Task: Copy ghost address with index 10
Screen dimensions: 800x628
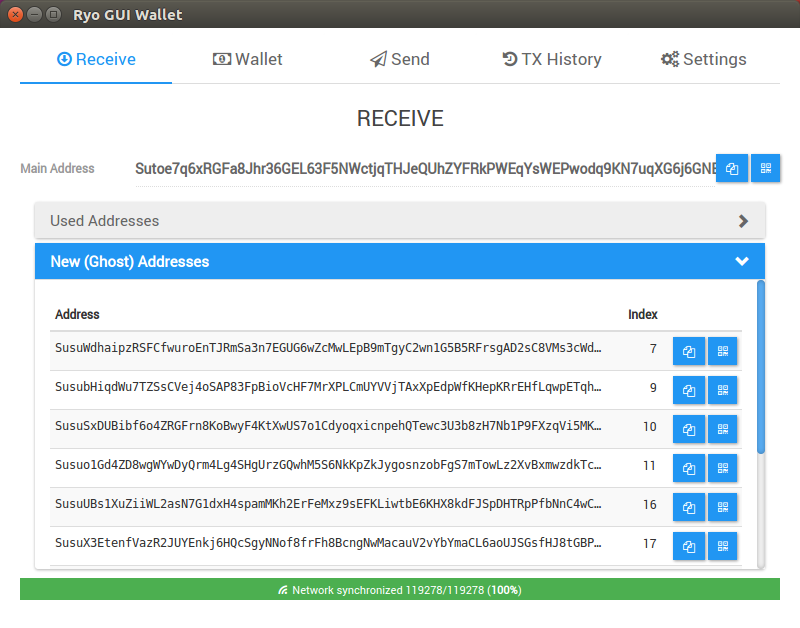Action: [x=689, y=429]
